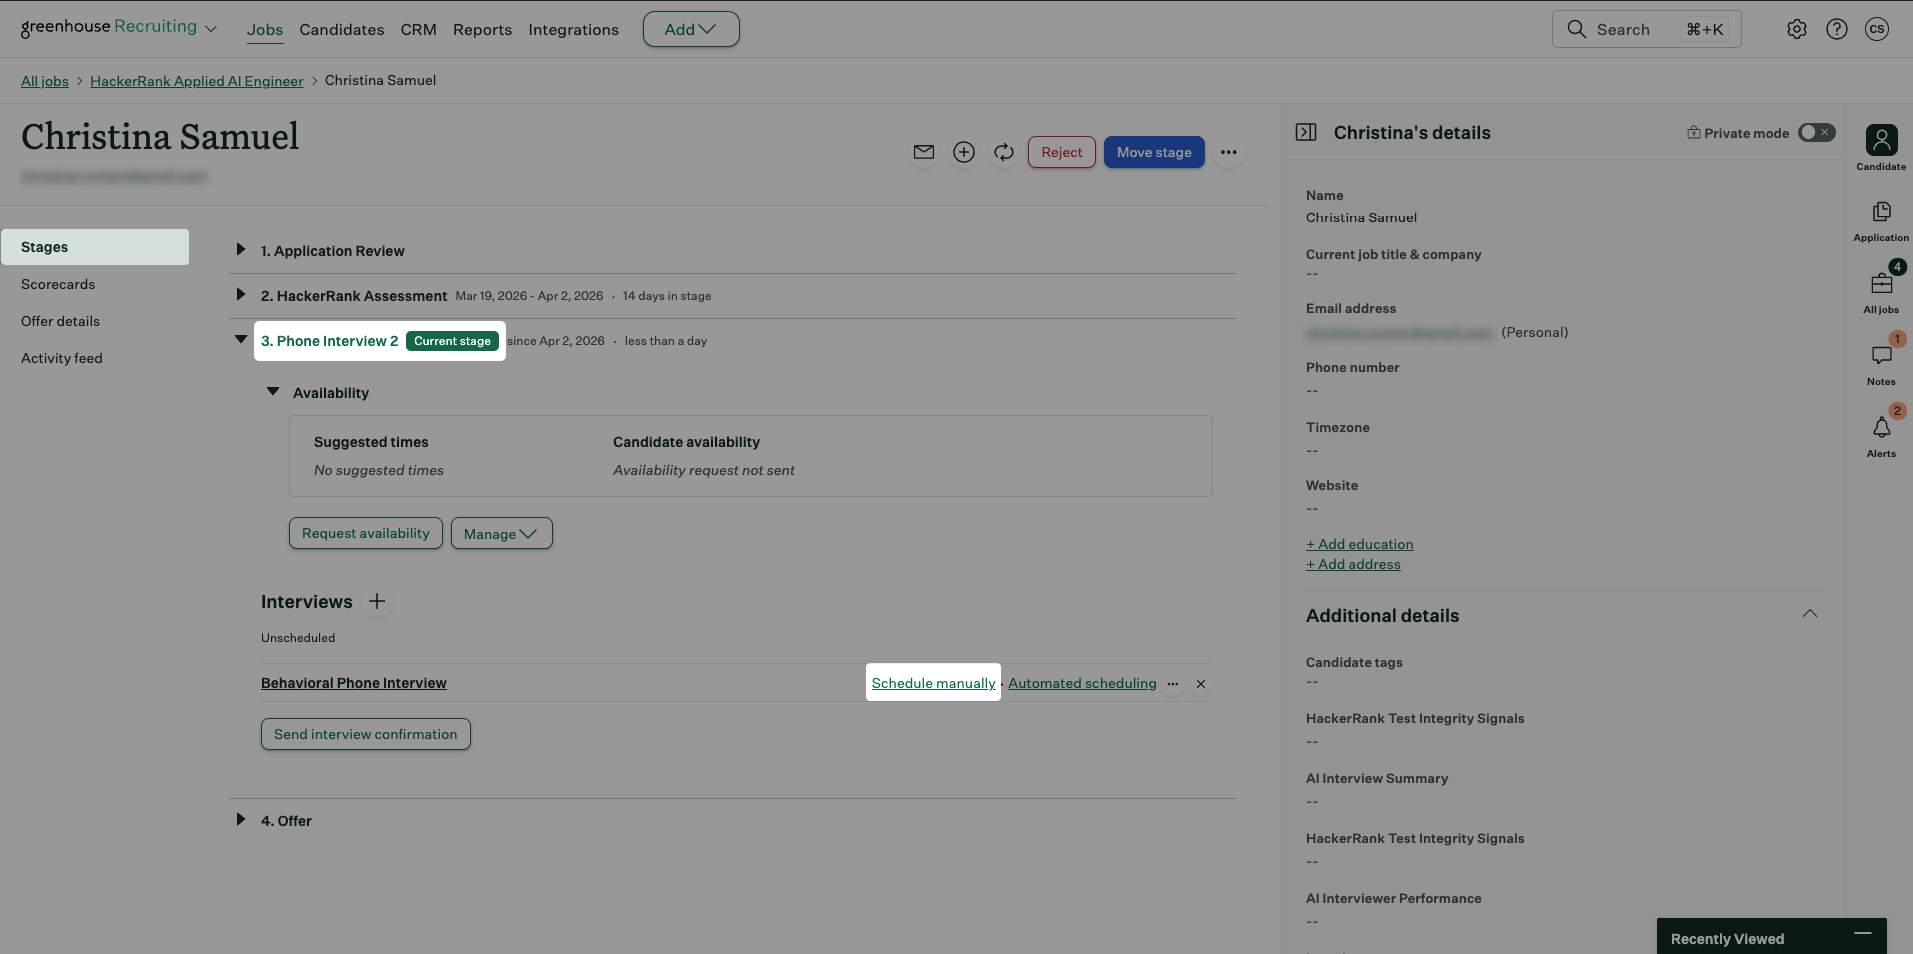This screenshot has height=954, width=1913.
Task: Go to the Candidates navigation tab
Action: point(342,30)
